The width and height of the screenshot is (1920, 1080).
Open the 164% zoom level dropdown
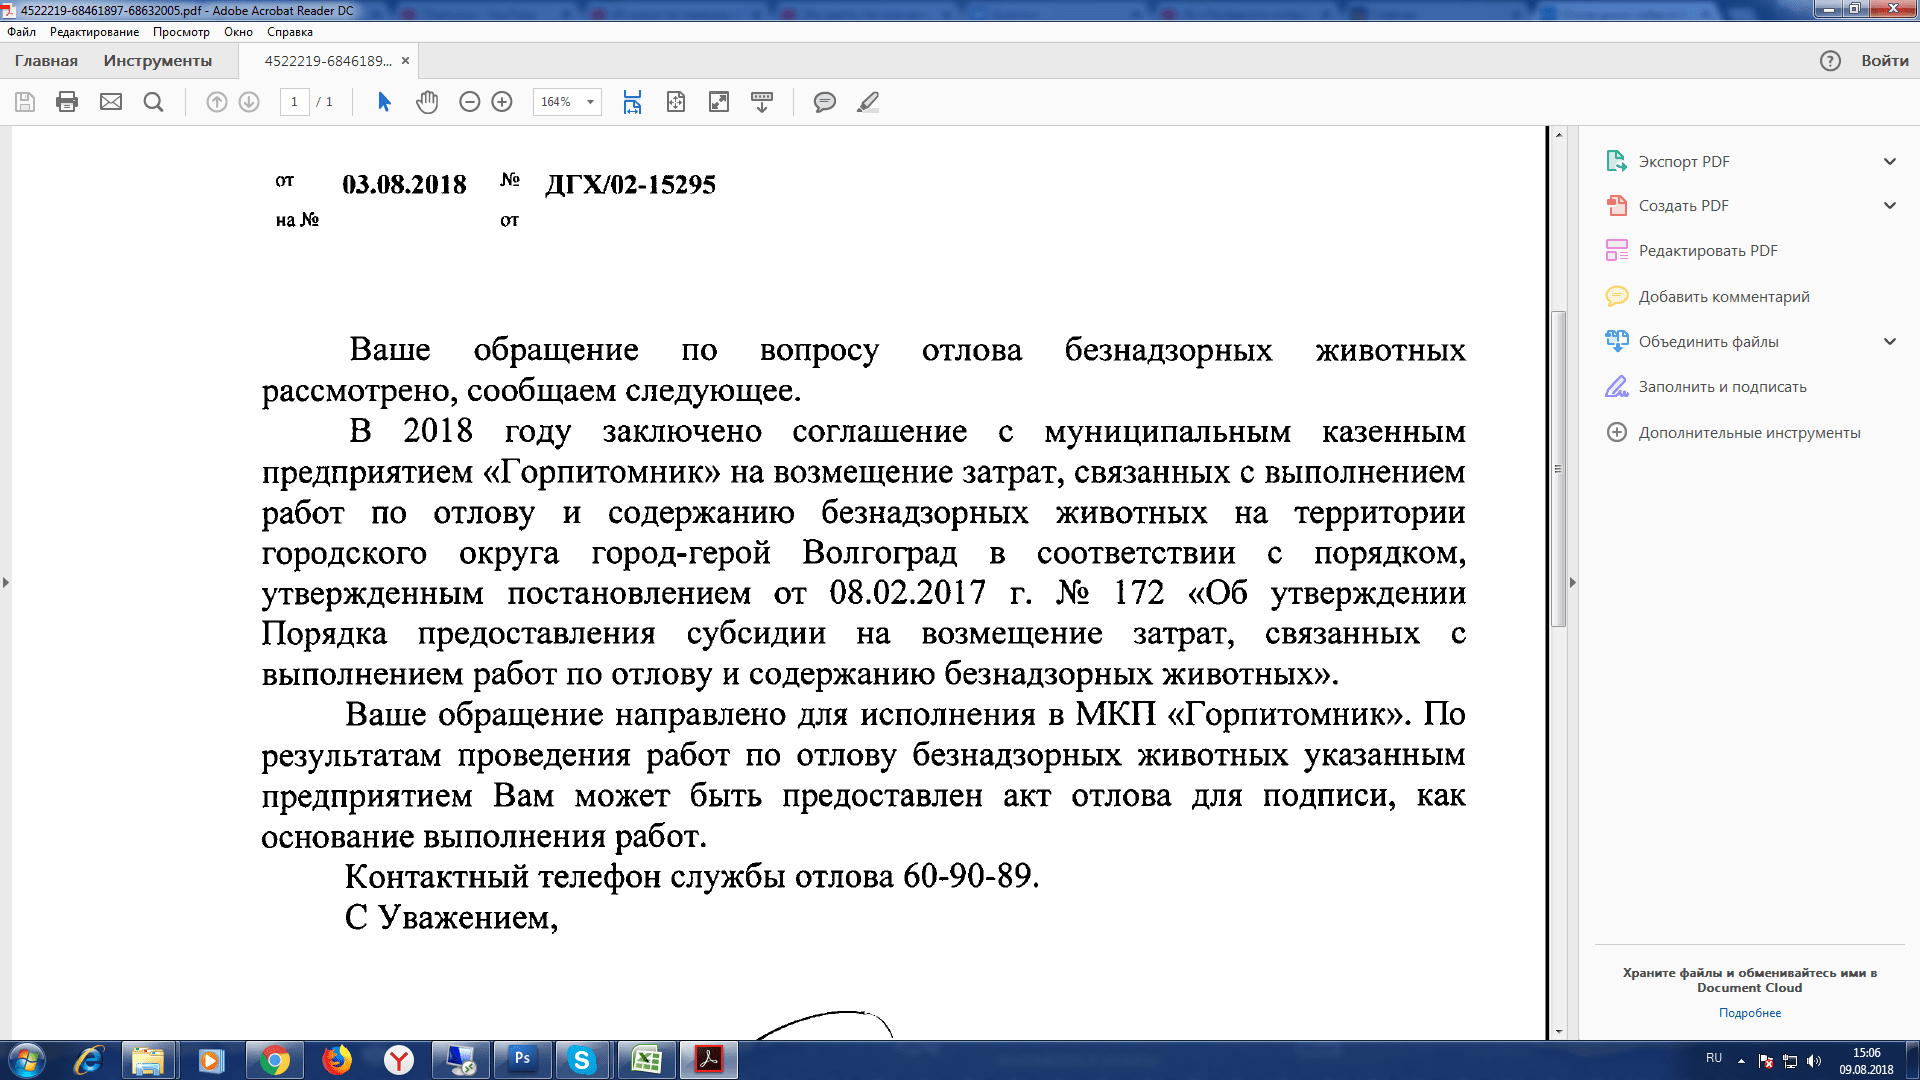pyautogui.click(x=590, y=102)
